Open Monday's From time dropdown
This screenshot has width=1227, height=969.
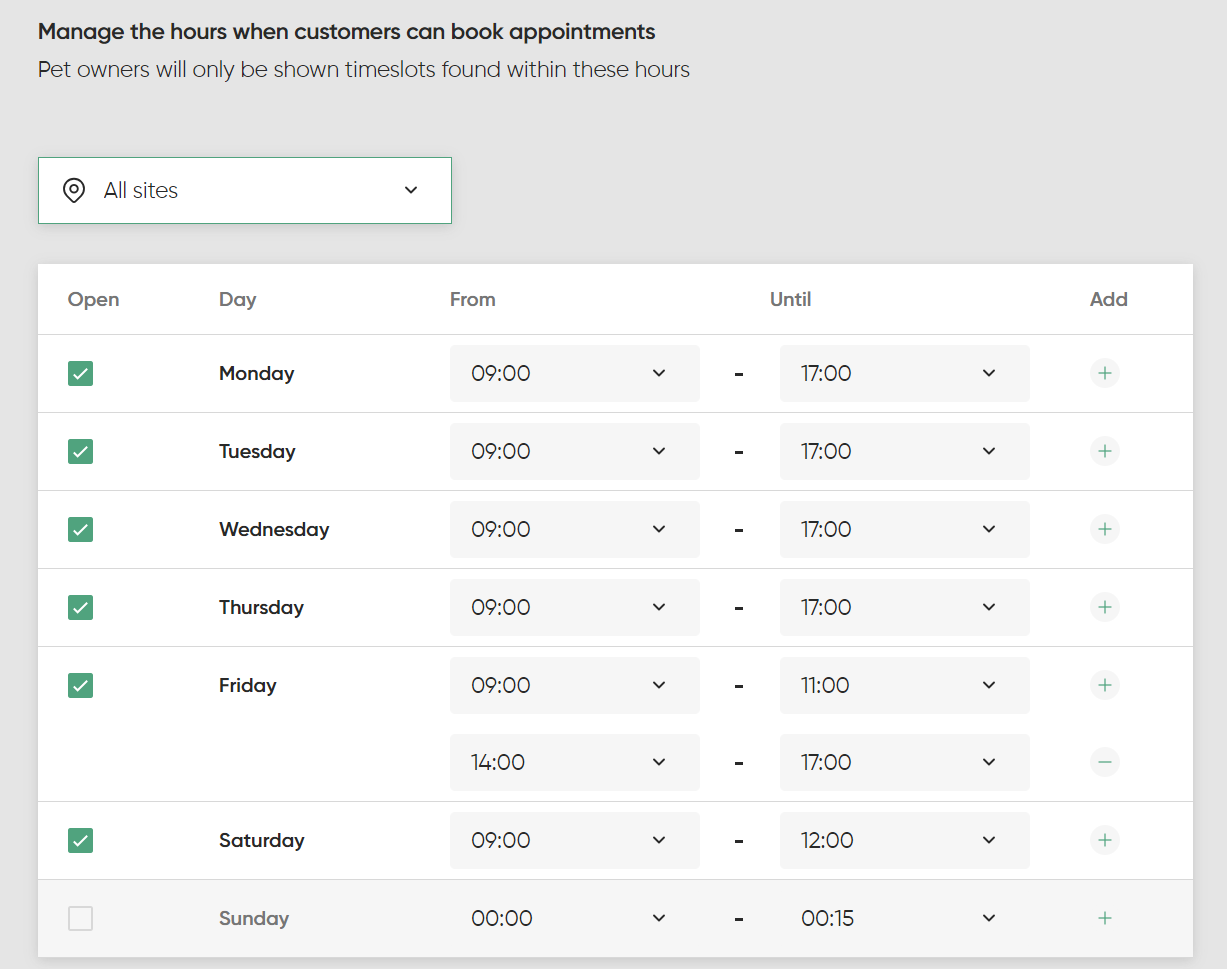(574, 374)
